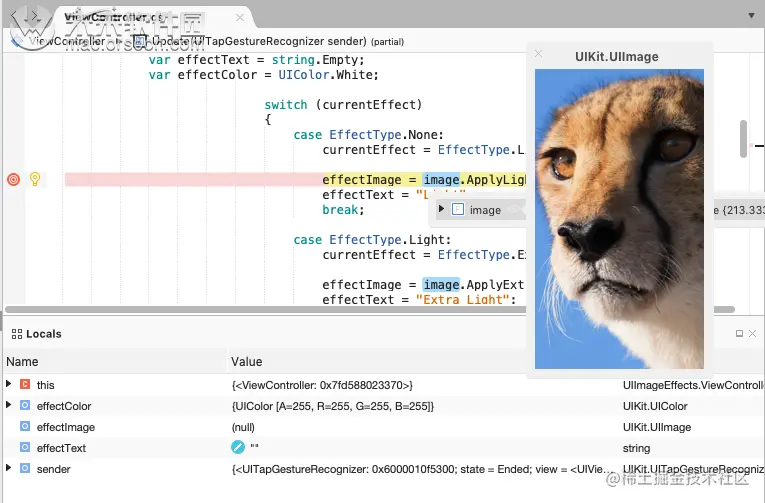This screenshot has height=503, width=765.
Task: Open the ViewController breadcrumb
Action: tap(66, 41)
